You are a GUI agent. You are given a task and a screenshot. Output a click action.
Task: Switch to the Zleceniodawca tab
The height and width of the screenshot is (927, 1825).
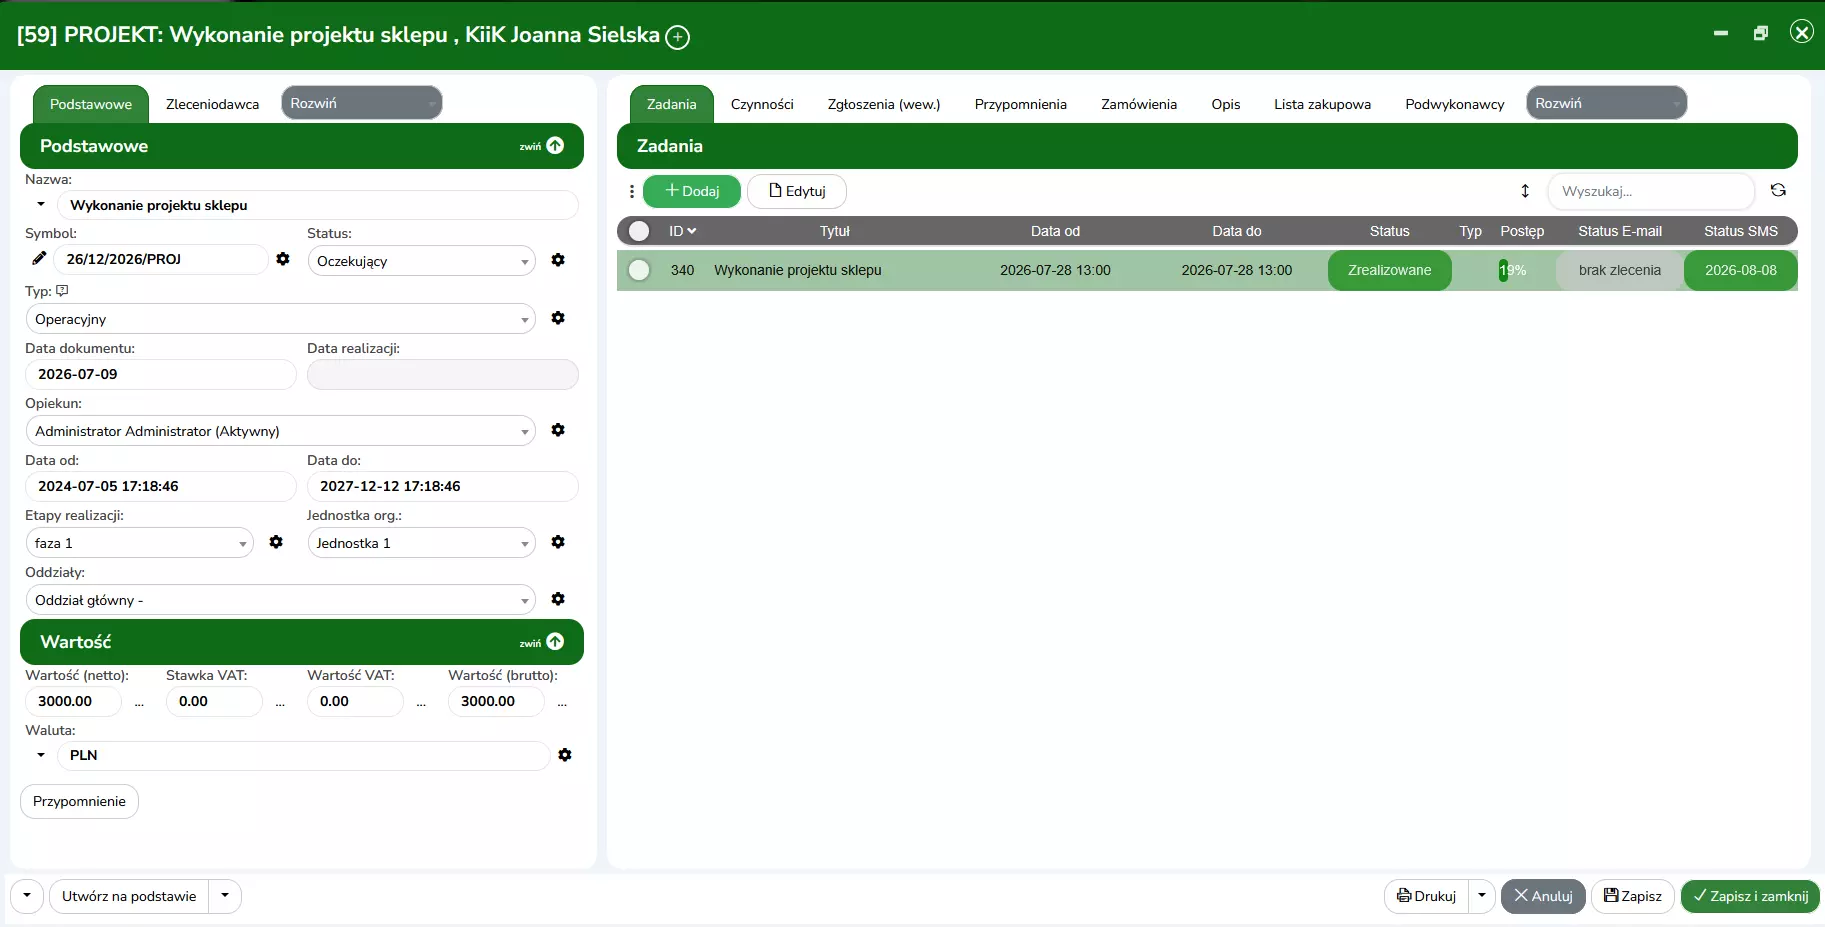coord(212,104)
